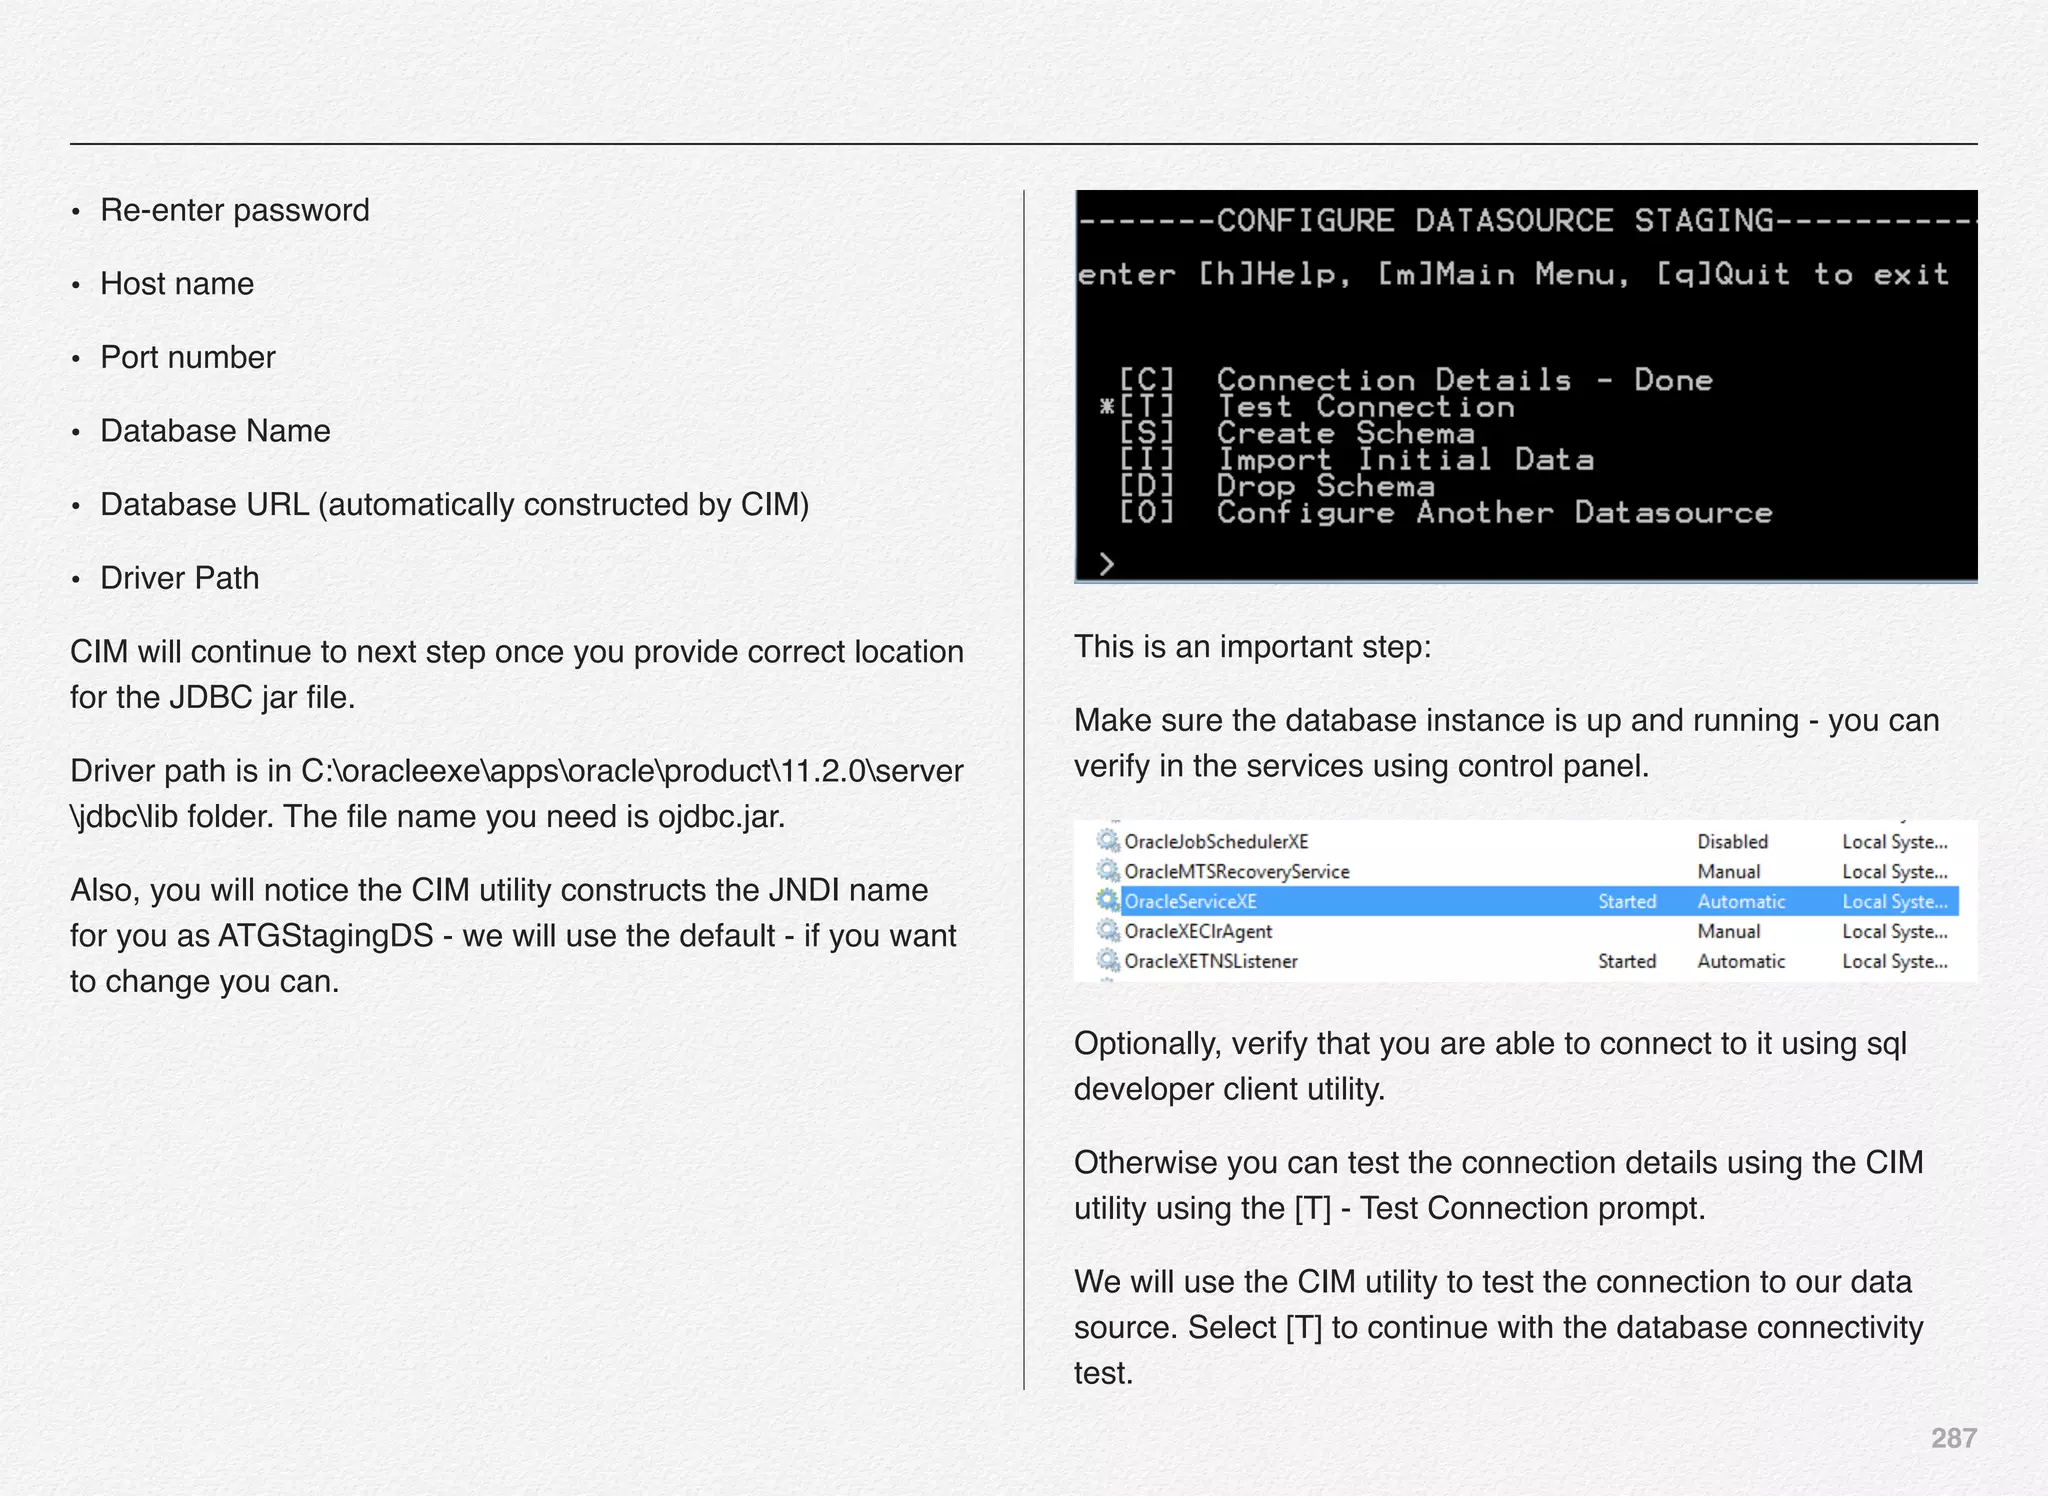Click the 'This is an important step:' line
The height and width of the screenshot is (1496, 2048).
[1253, 647]
